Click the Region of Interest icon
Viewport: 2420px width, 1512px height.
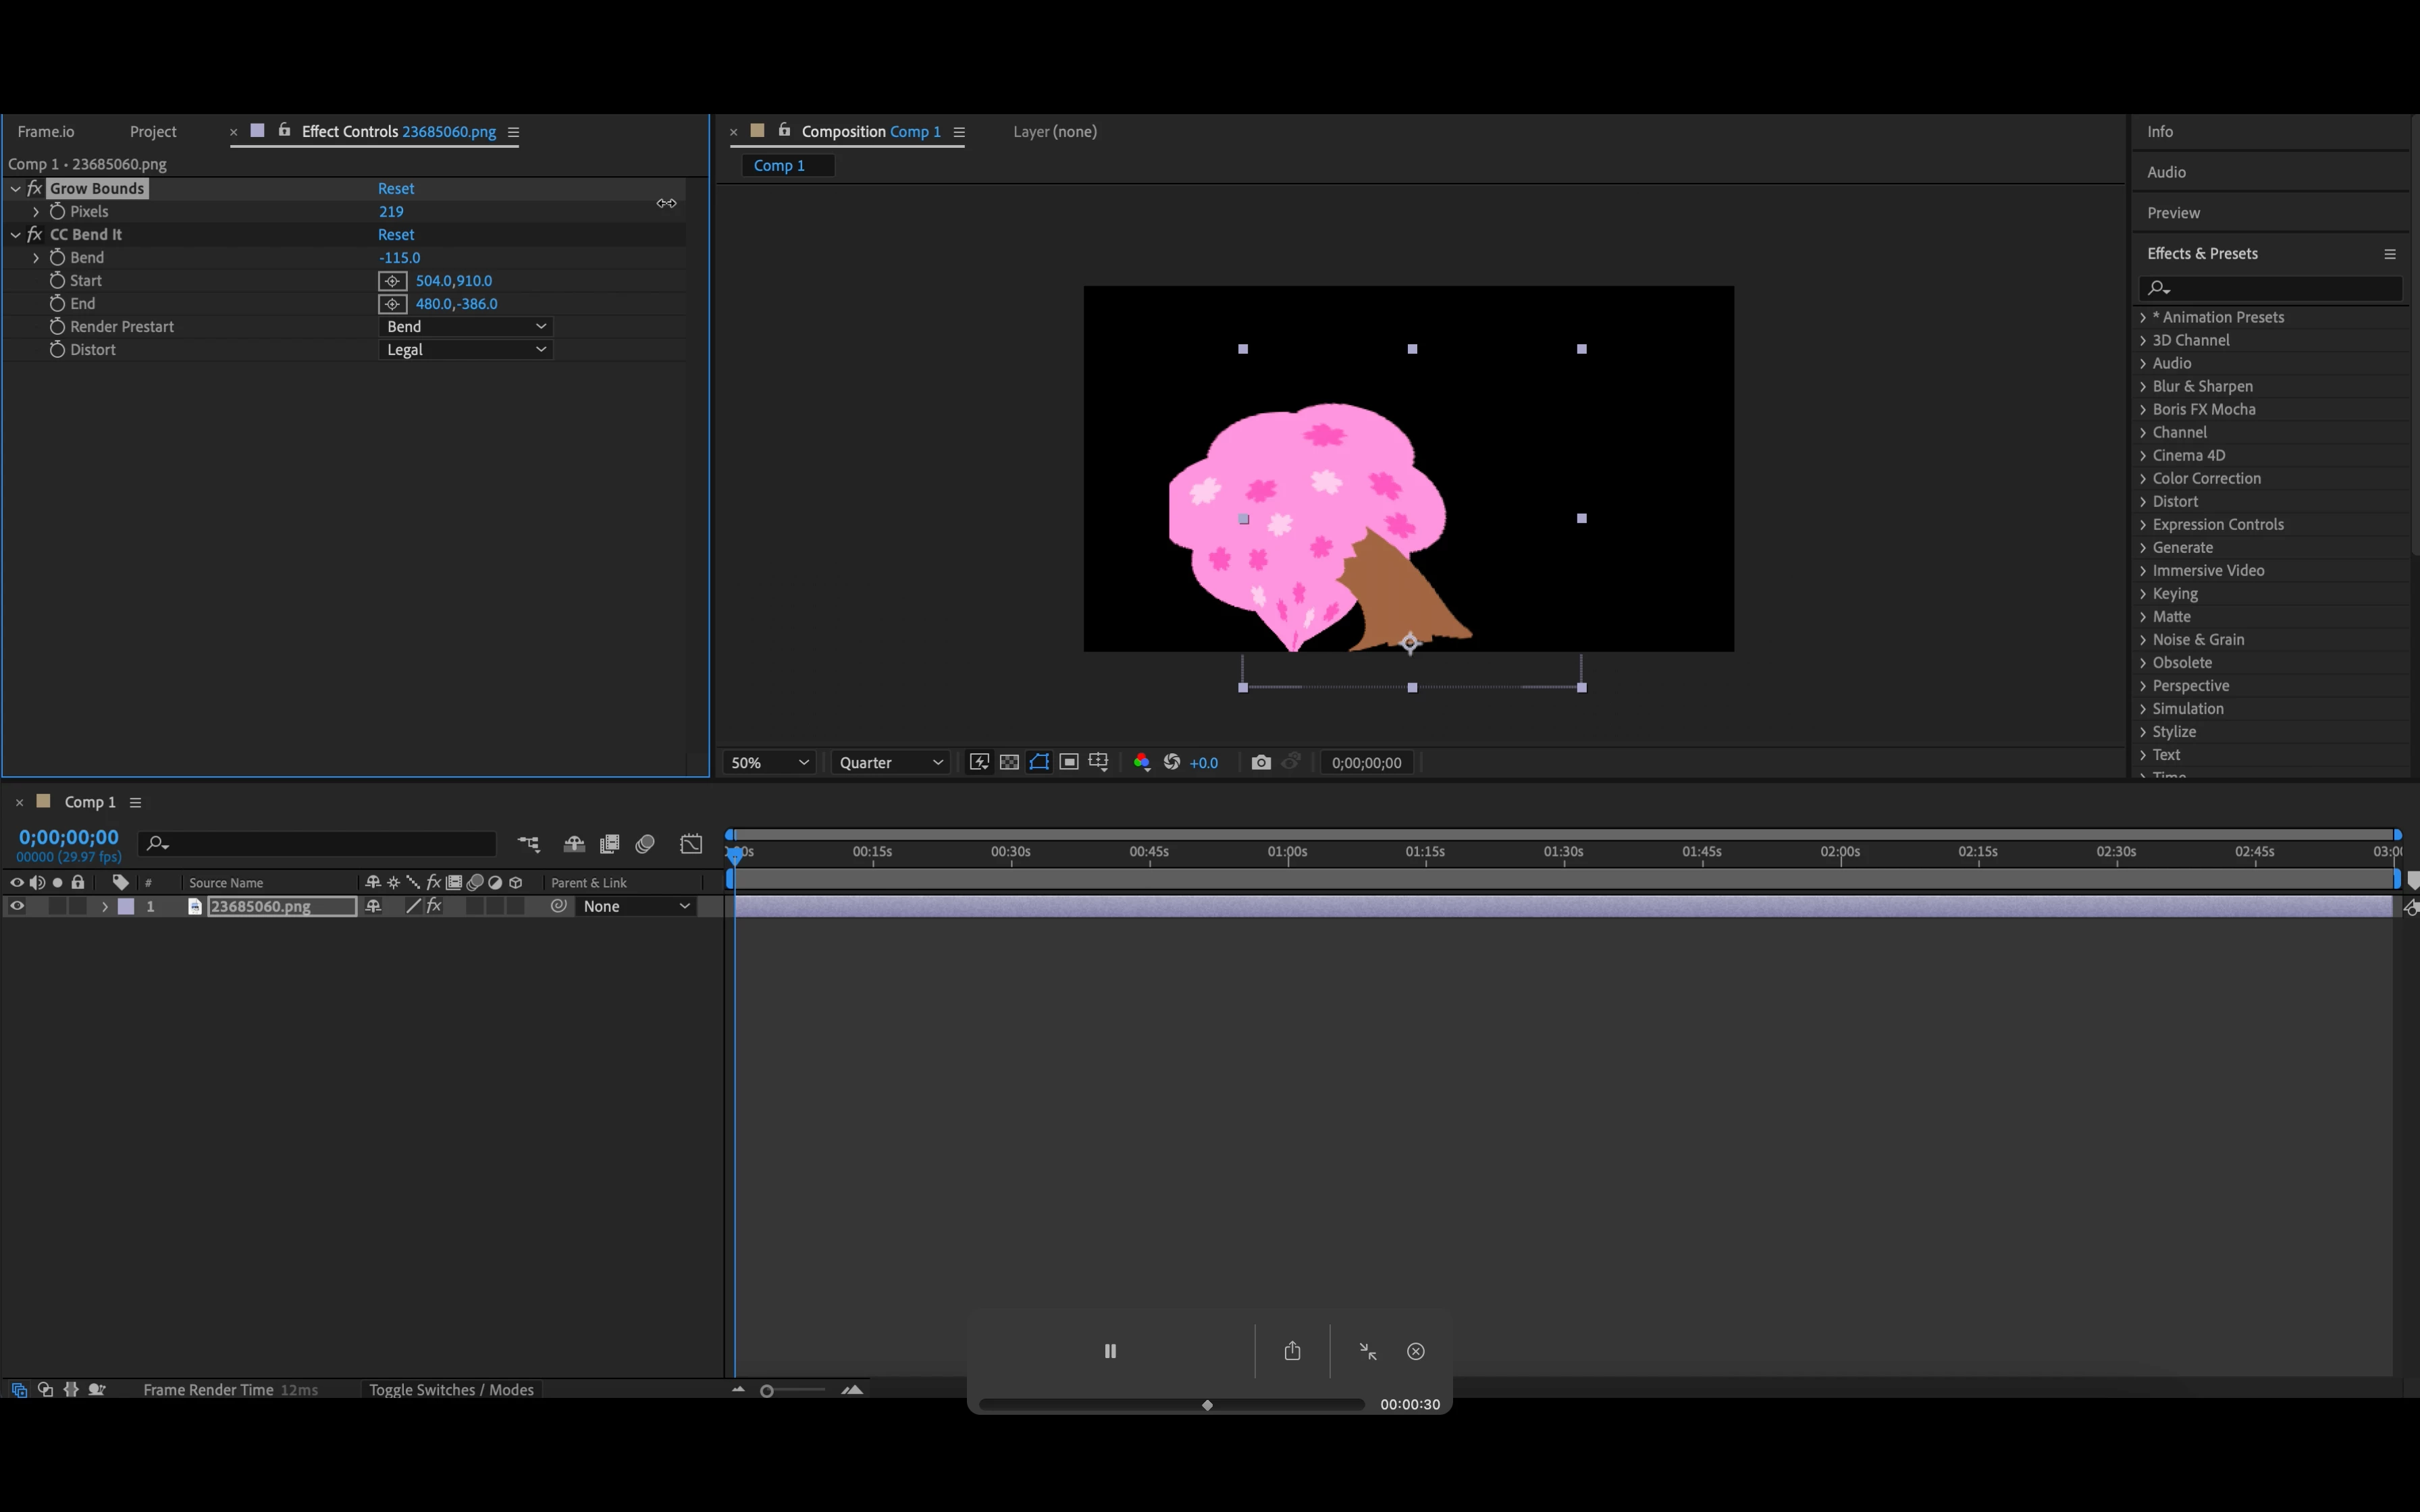pos(1069,762)
